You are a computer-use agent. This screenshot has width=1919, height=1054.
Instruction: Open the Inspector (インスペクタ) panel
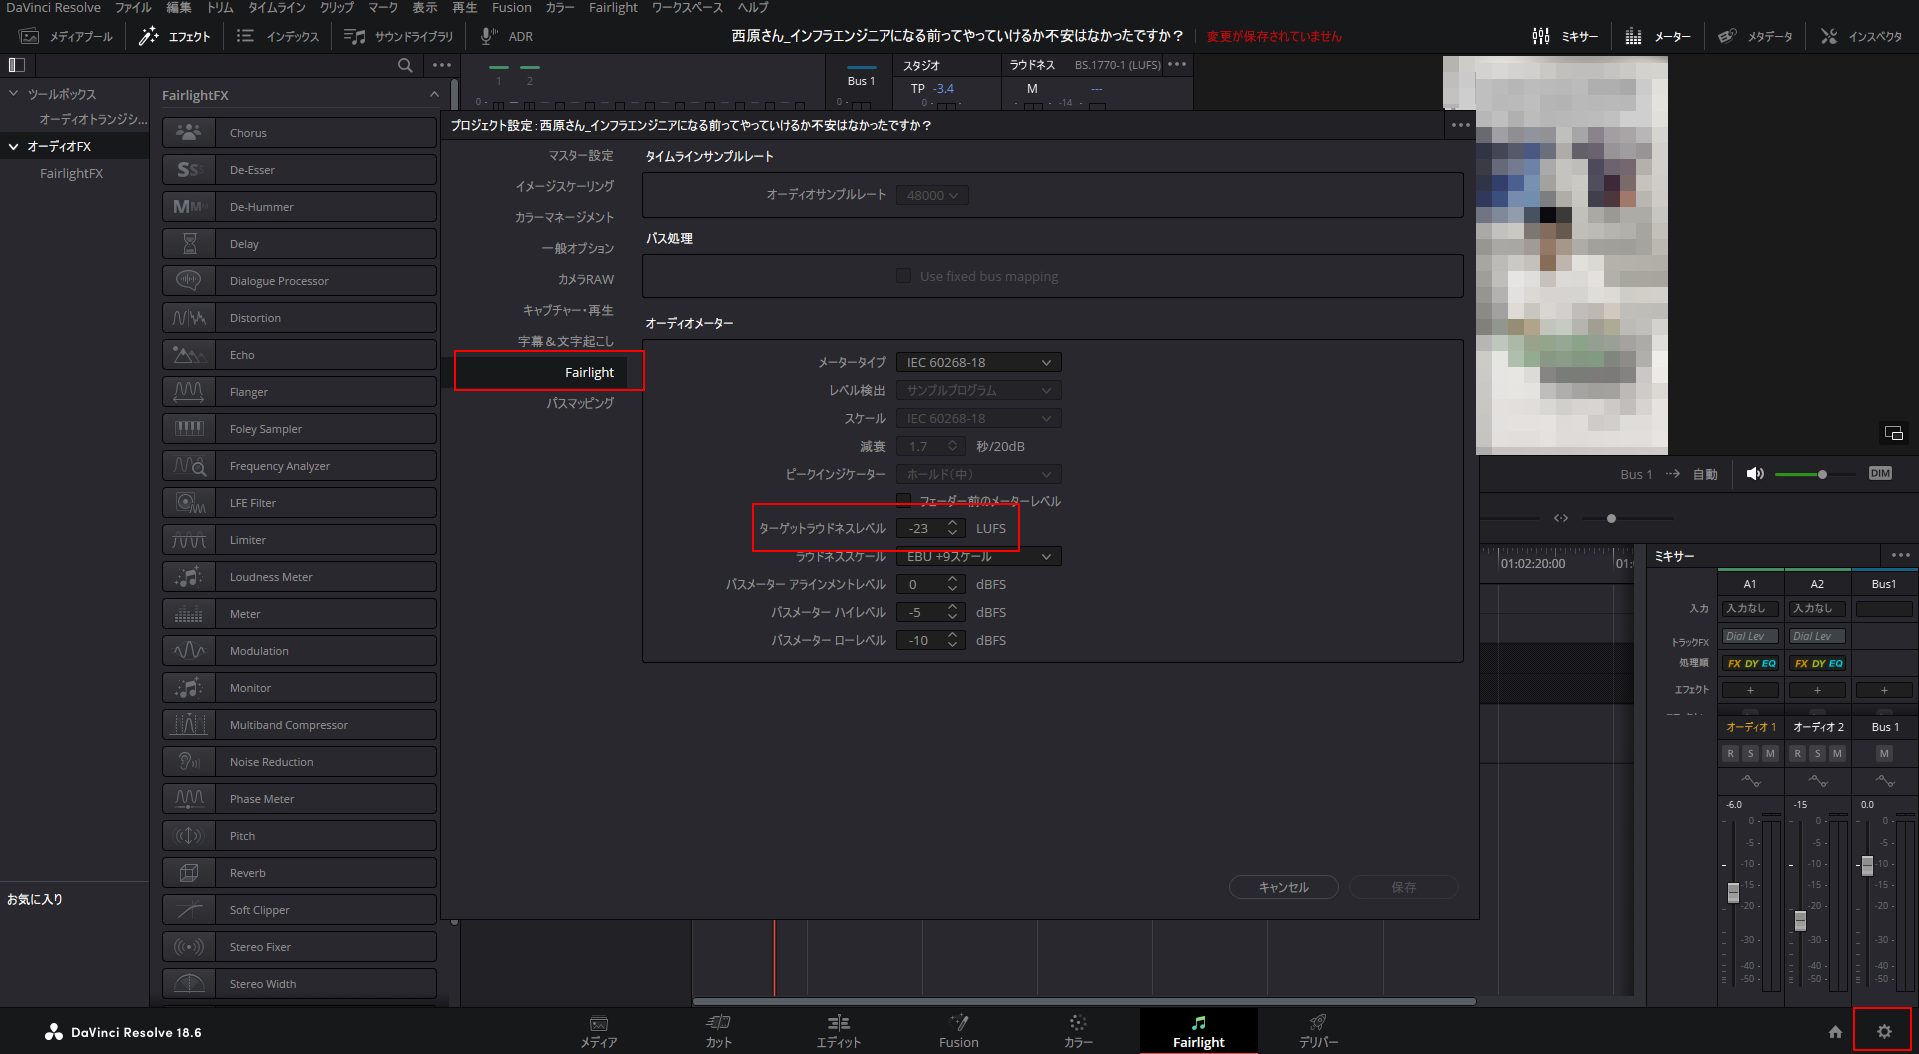1861,36
